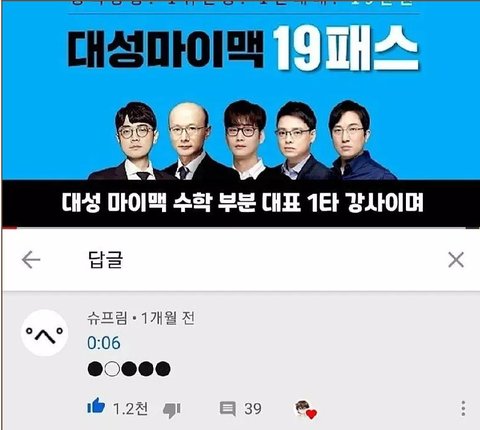Click the 1개월 전 comment date
Image resolution: width=480 pixels, height=430 pixels.
(168, 318)
